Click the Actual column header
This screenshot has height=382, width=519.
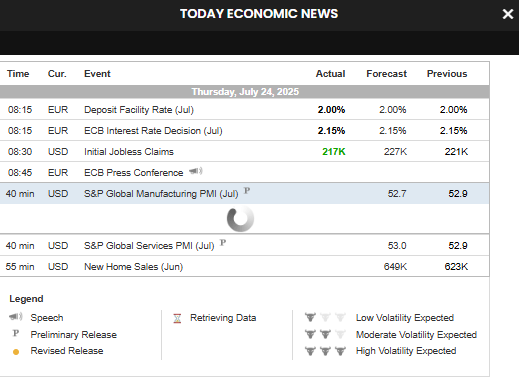click(330, 74)
